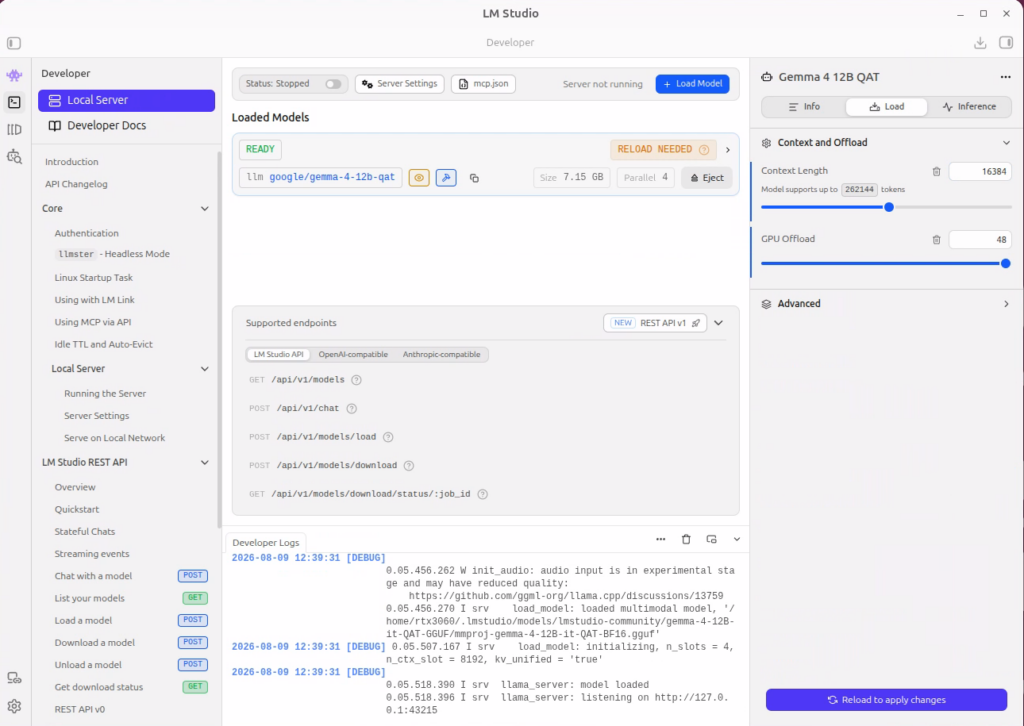
Task: Switch to the Inference tab
Action: [969, 106]
